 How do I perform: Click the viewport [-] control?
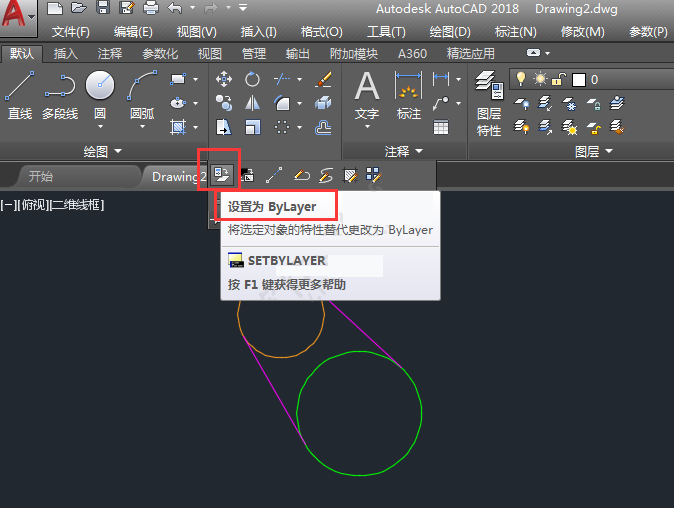click(x=9, y=205)
